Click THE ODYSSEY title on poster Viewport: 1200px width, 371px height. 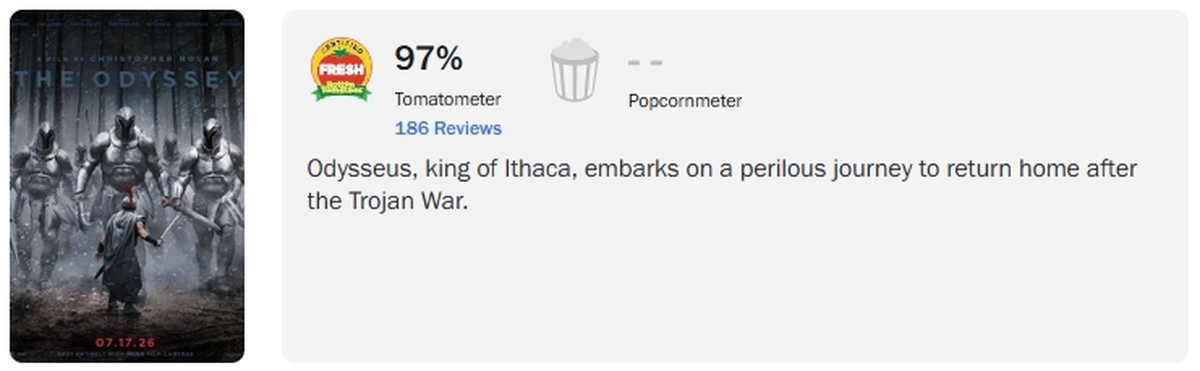pyautogui.click(x=127, y=78)
